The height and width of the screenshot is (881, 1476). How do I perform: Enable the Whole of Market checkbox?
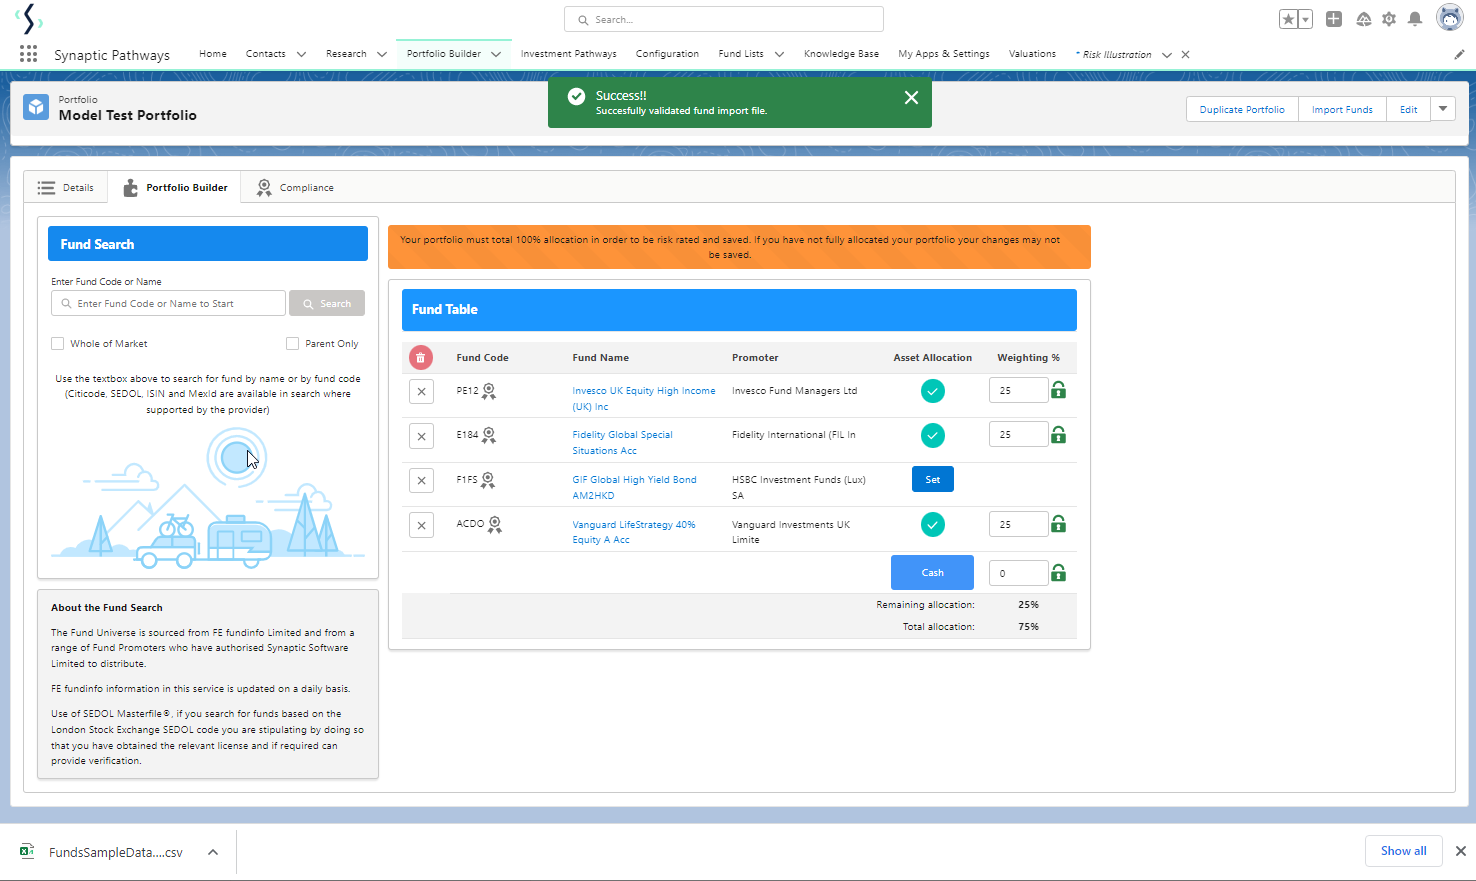[58, 343]
